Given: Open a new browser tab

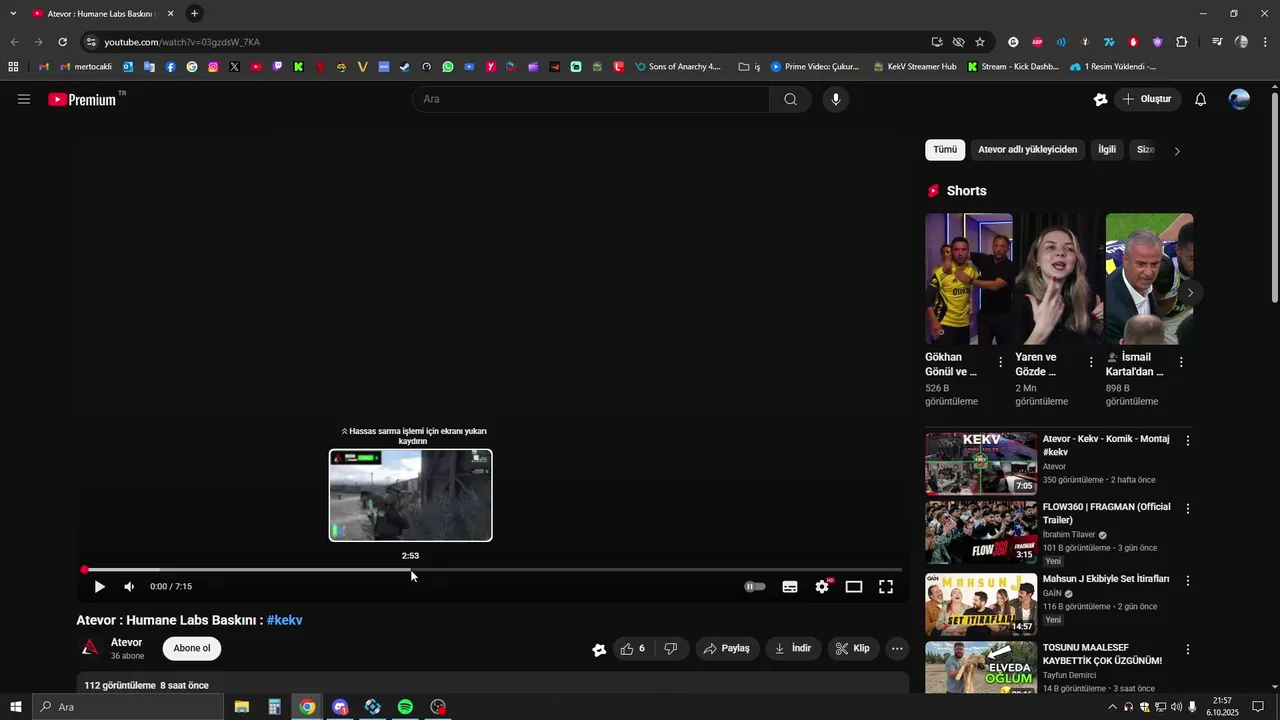Looking at the screenshot, I should click(194, 13).
